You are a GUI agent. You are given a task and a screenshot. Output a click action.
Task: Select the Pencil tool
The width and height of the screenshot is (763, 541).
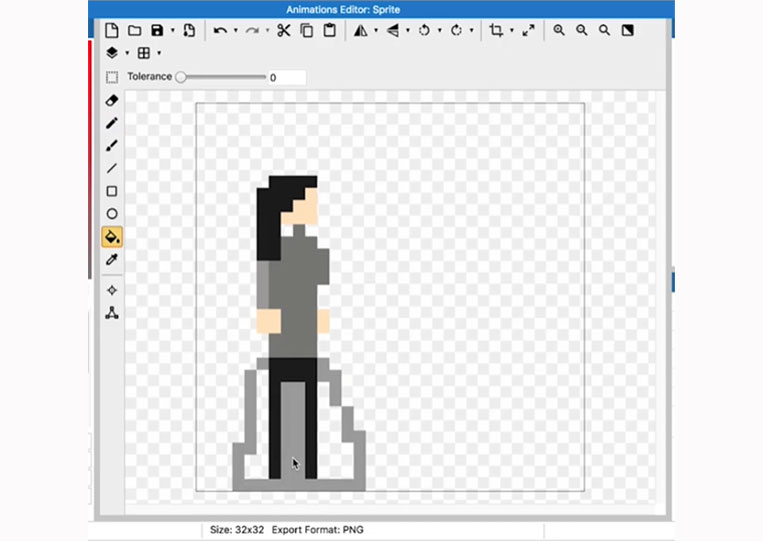click(112, 123)
